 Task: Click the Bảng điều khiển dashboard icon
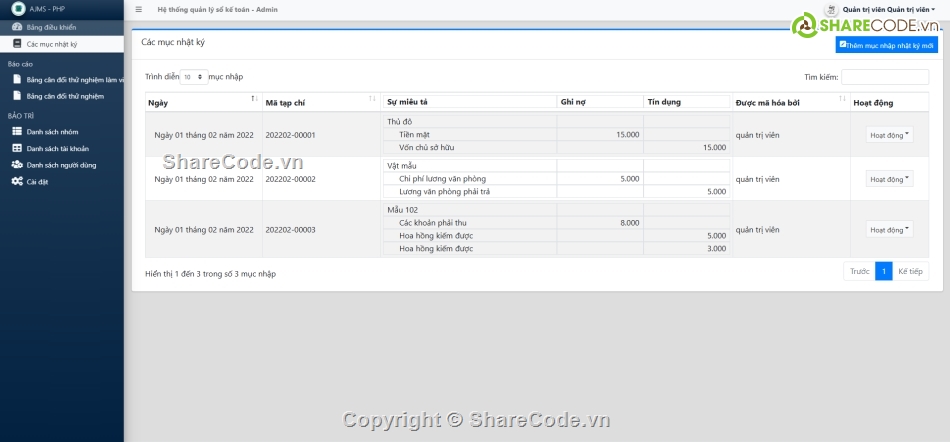click(17, 28)
